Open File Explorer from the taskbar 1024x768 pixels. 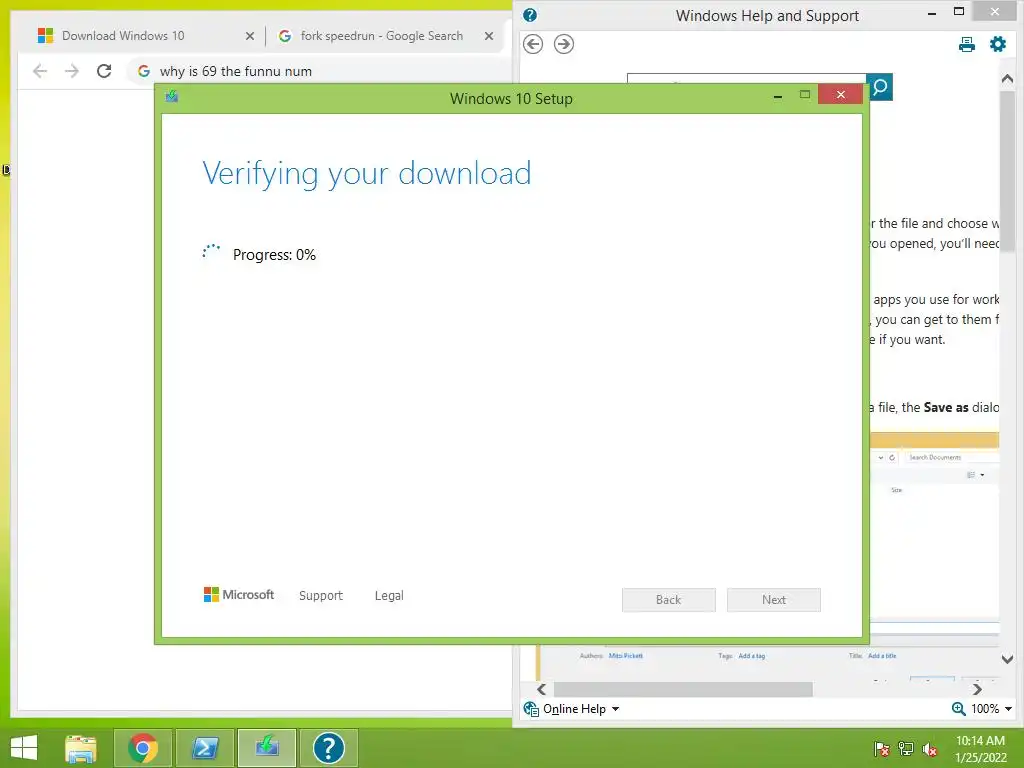[81, 748]
